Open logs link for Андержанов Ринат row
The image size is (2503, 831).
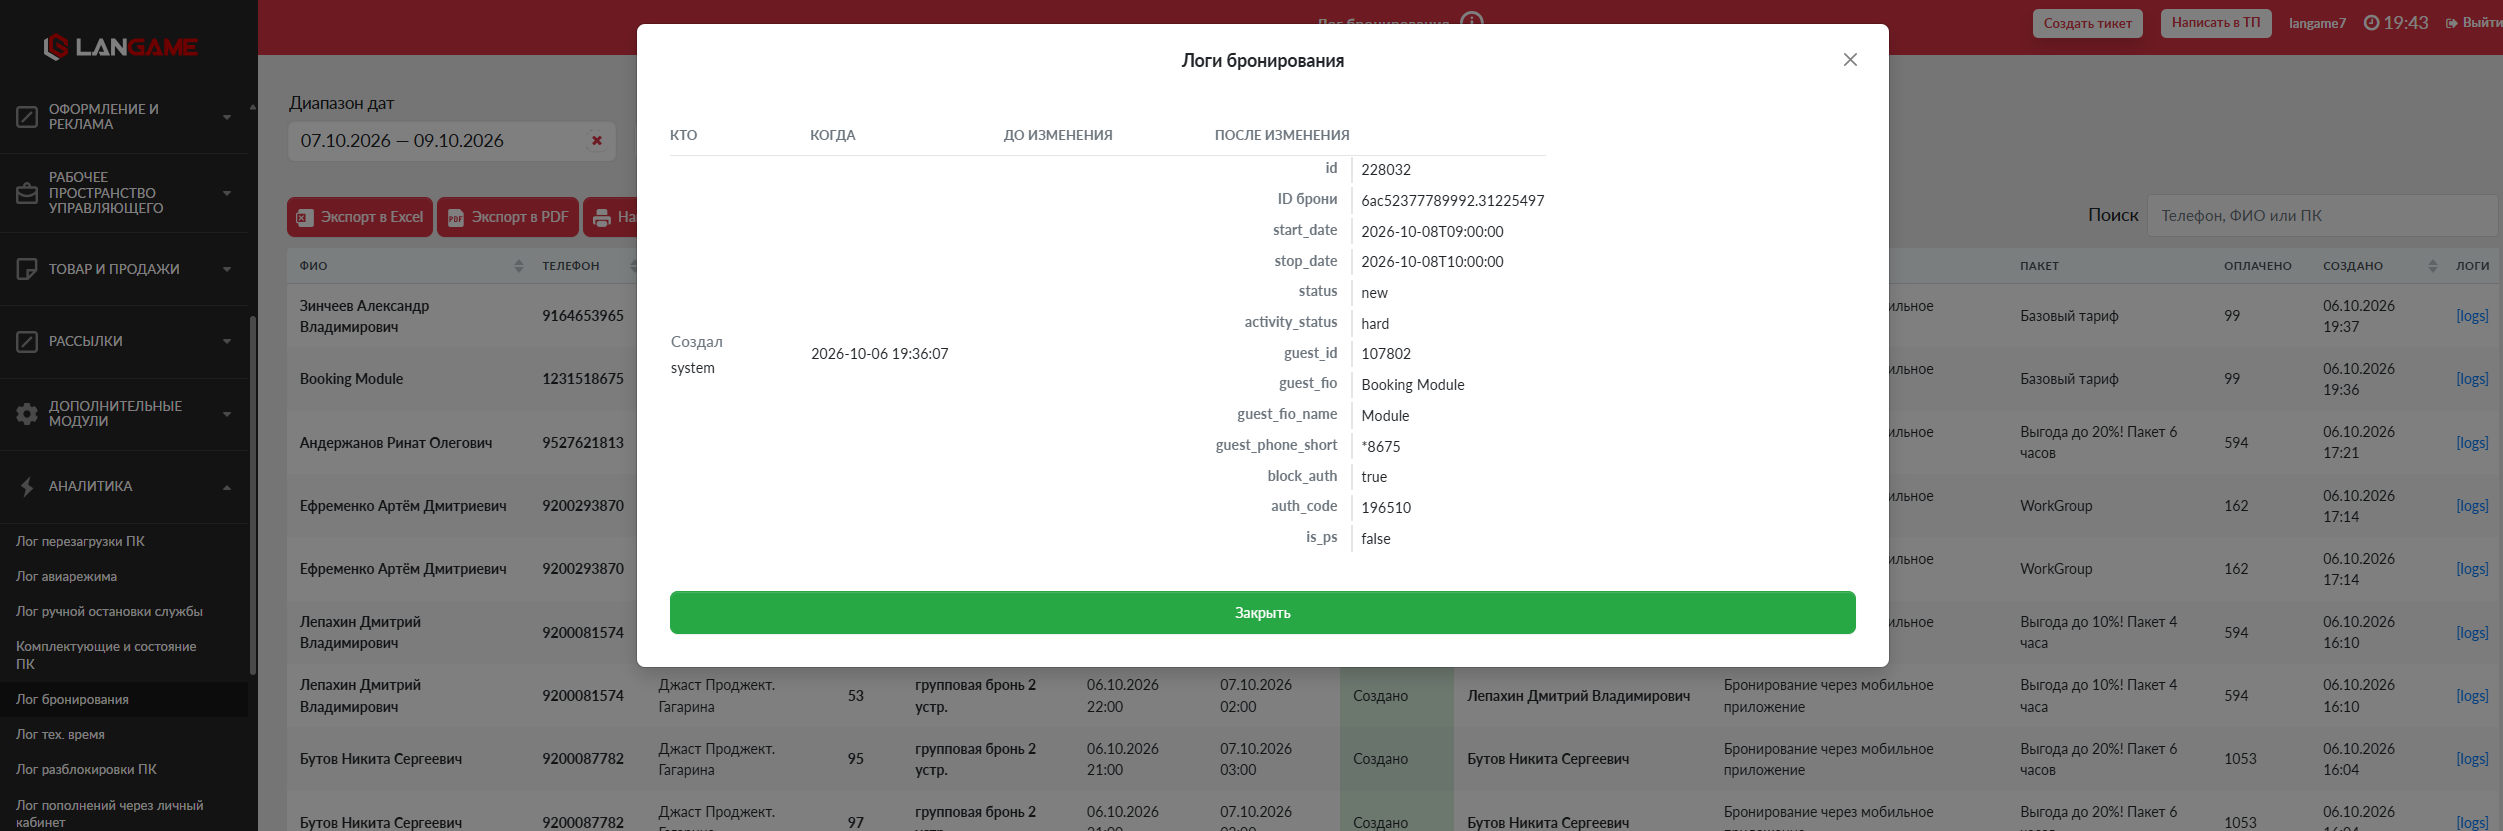2472,443
